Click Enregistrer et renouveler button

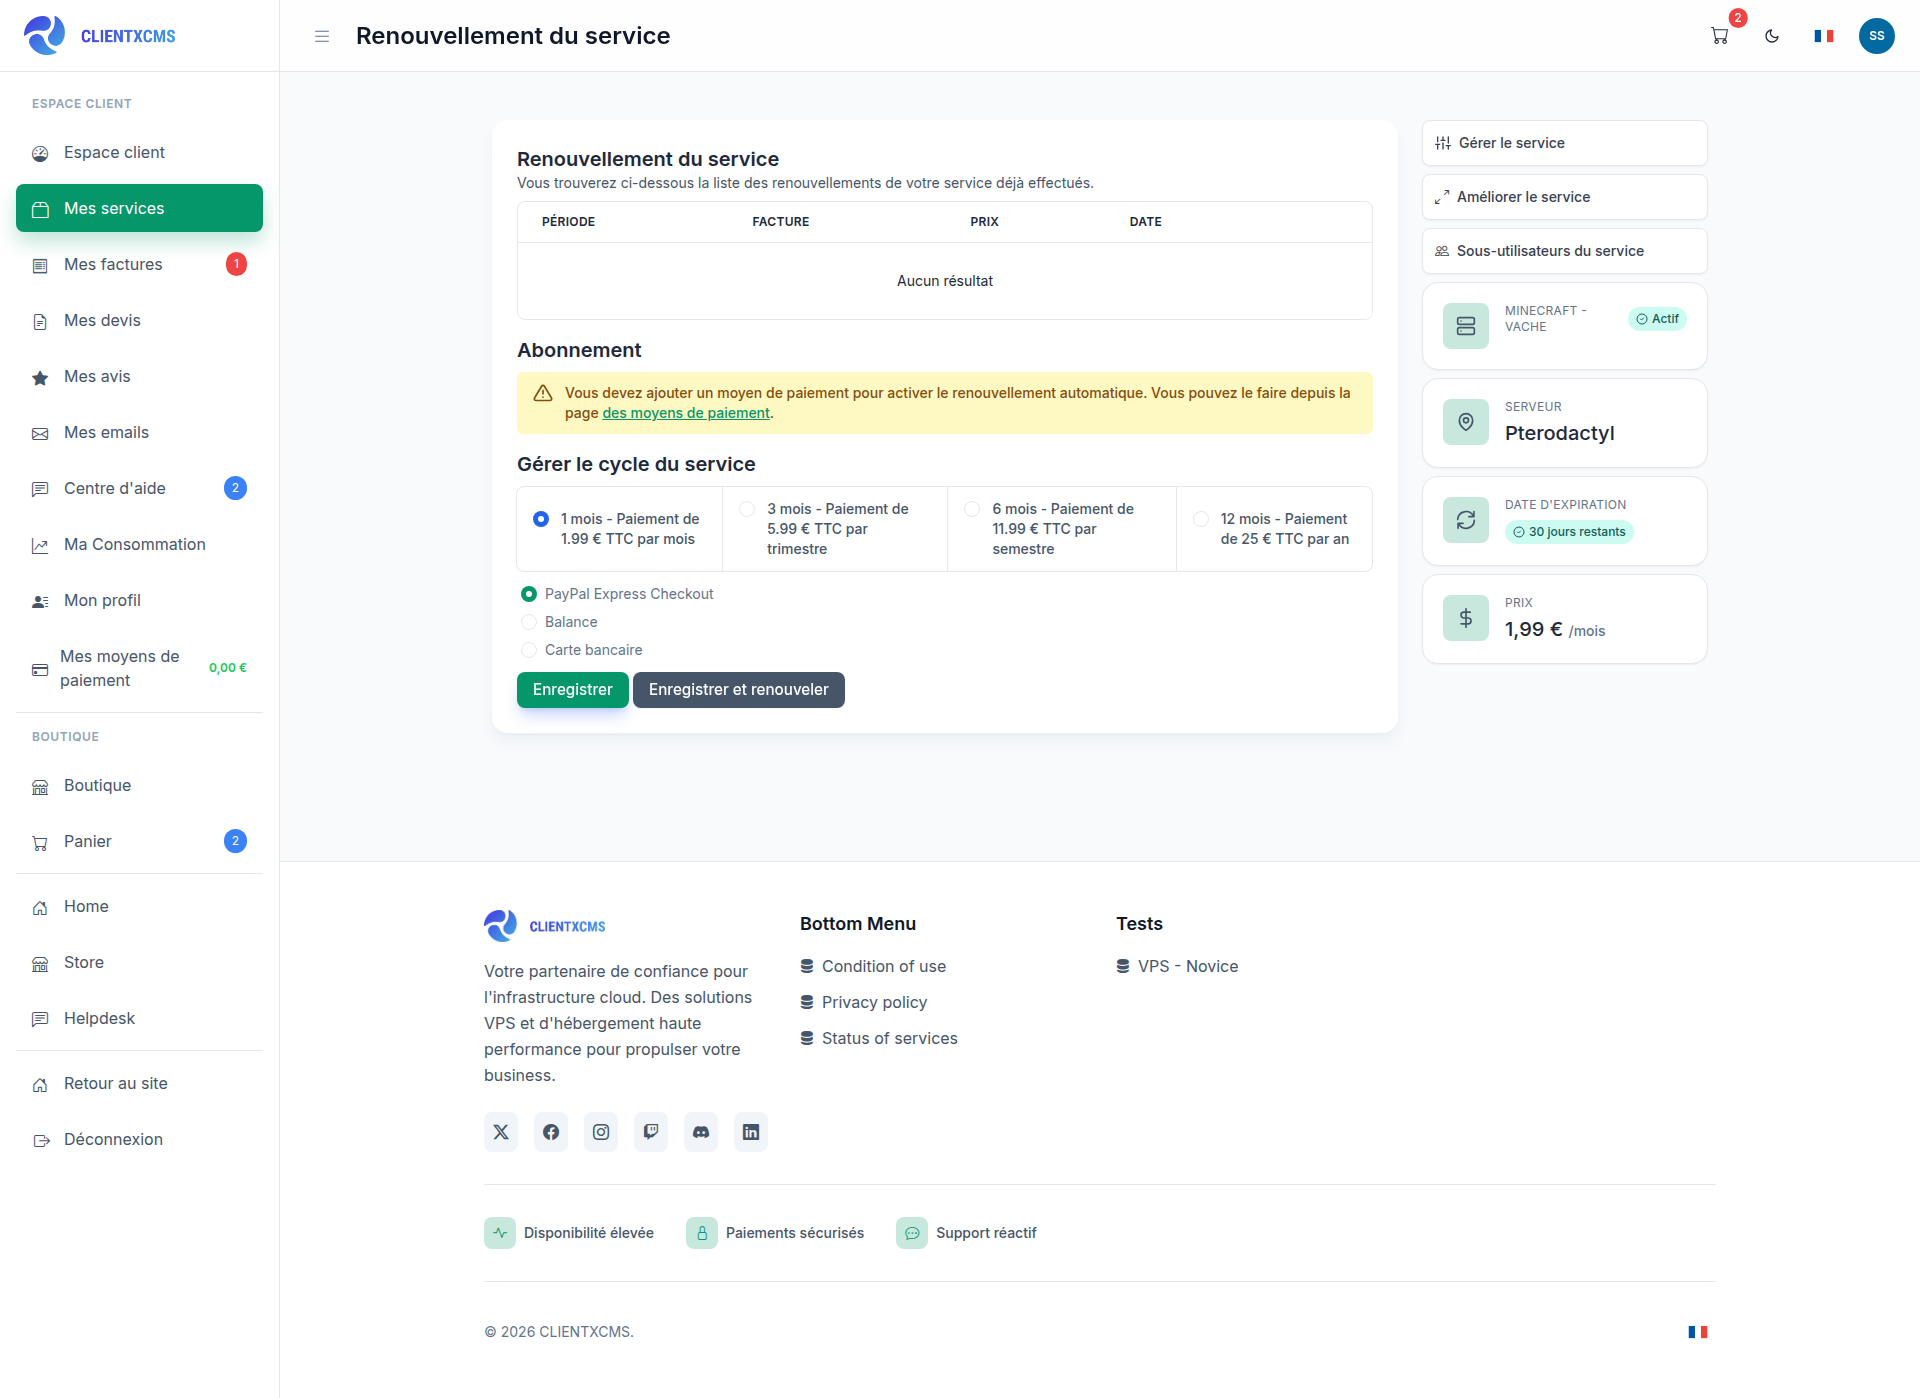[739, 690]
